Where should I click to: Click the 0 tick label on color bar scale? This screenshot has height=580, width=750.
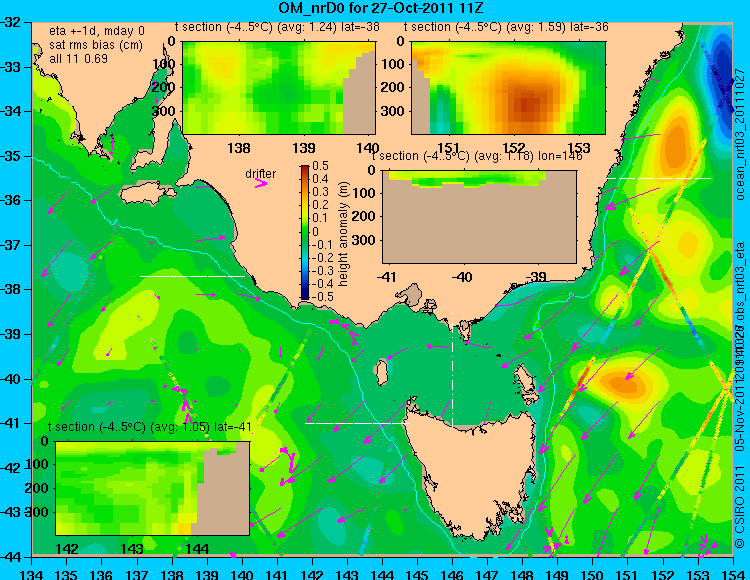315,231
